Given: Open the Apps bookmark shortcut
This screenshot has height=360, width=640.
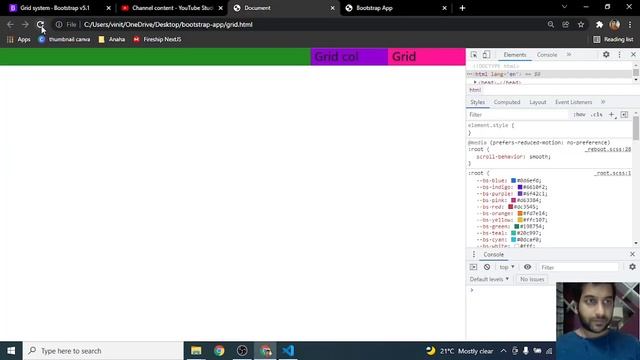Looking at the screenshot, I should 19,39.
